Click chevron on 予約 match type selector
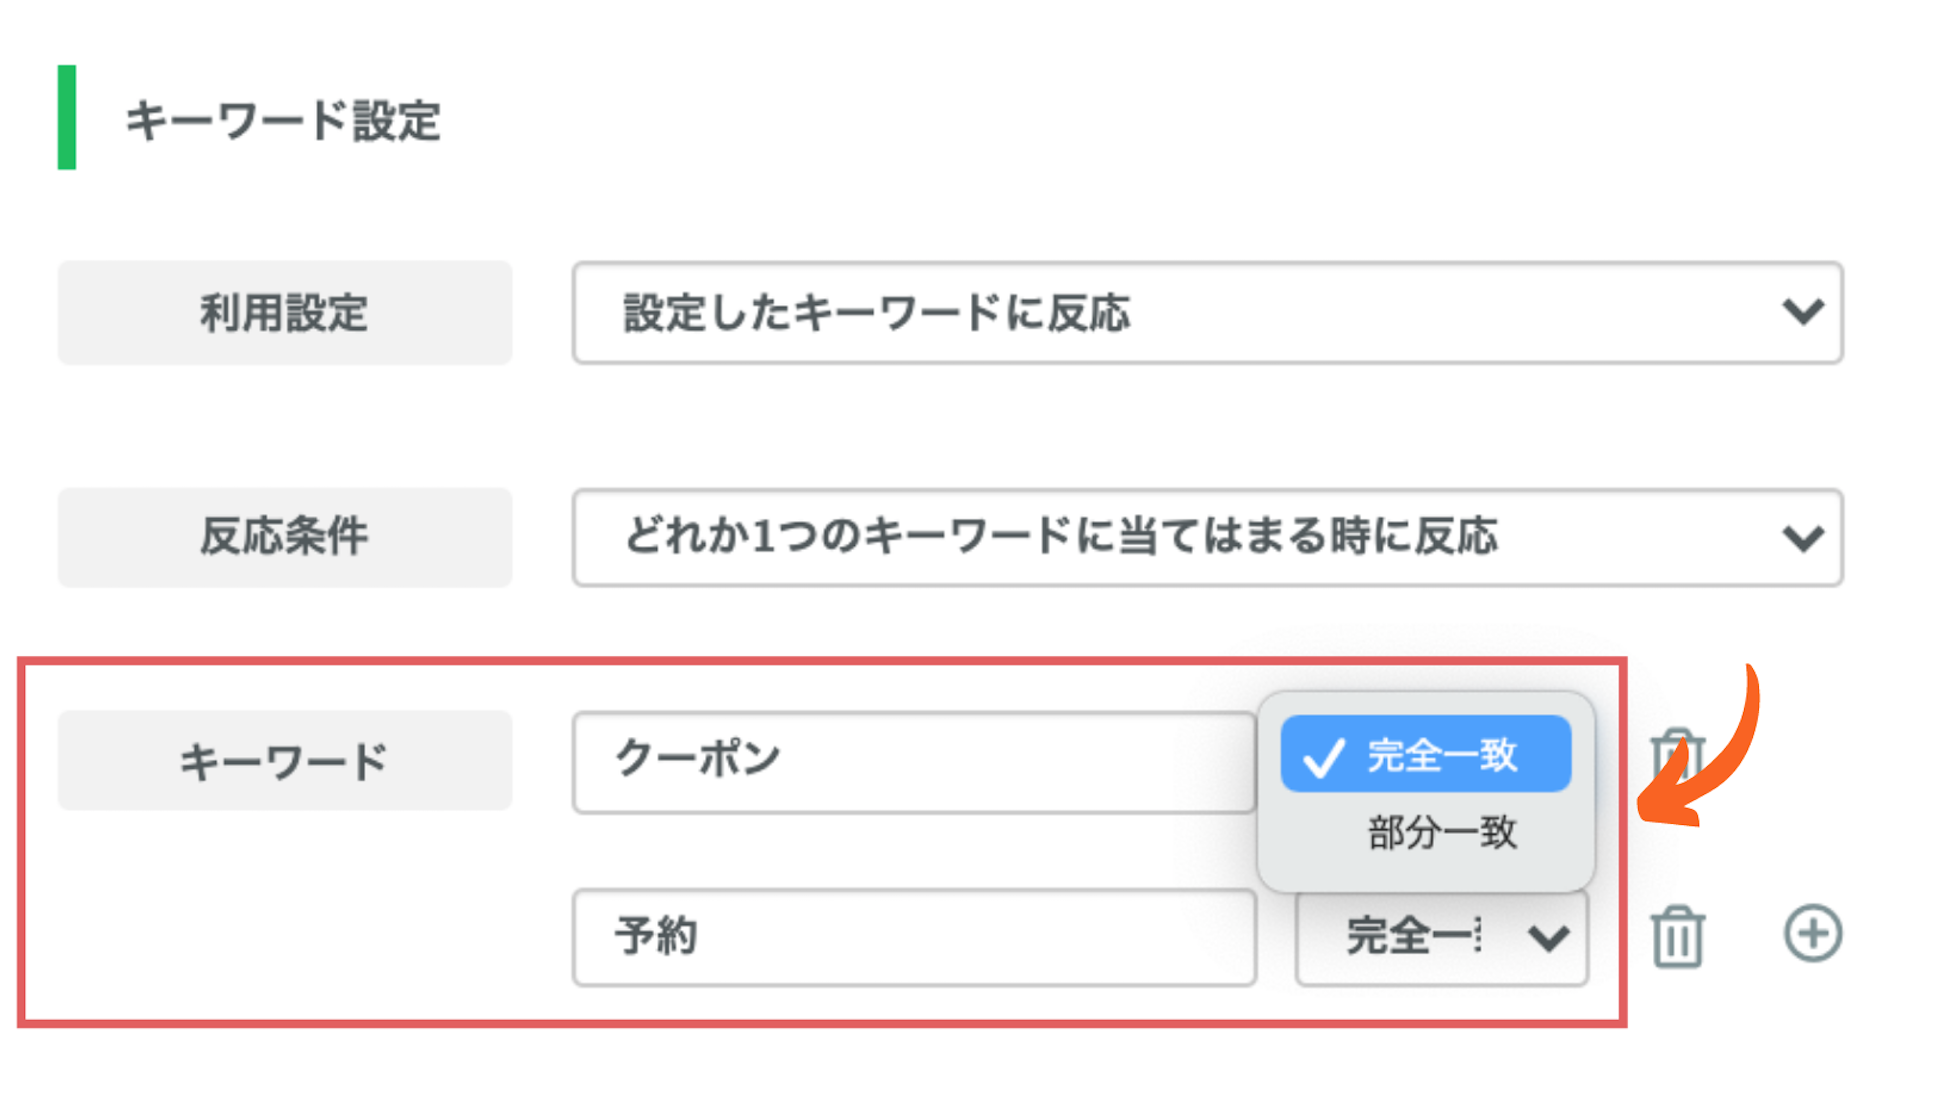This screenshot has width=1938, height=1100. [1549, 938]
